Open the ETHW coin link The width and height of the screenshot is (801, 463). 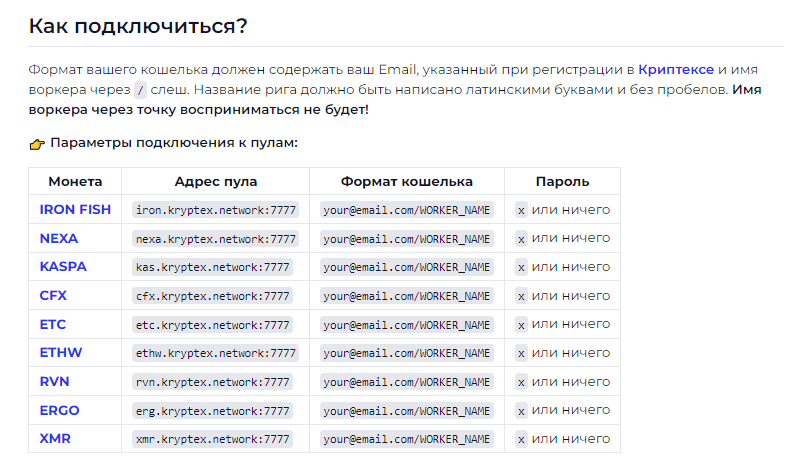tap(61, 353)
